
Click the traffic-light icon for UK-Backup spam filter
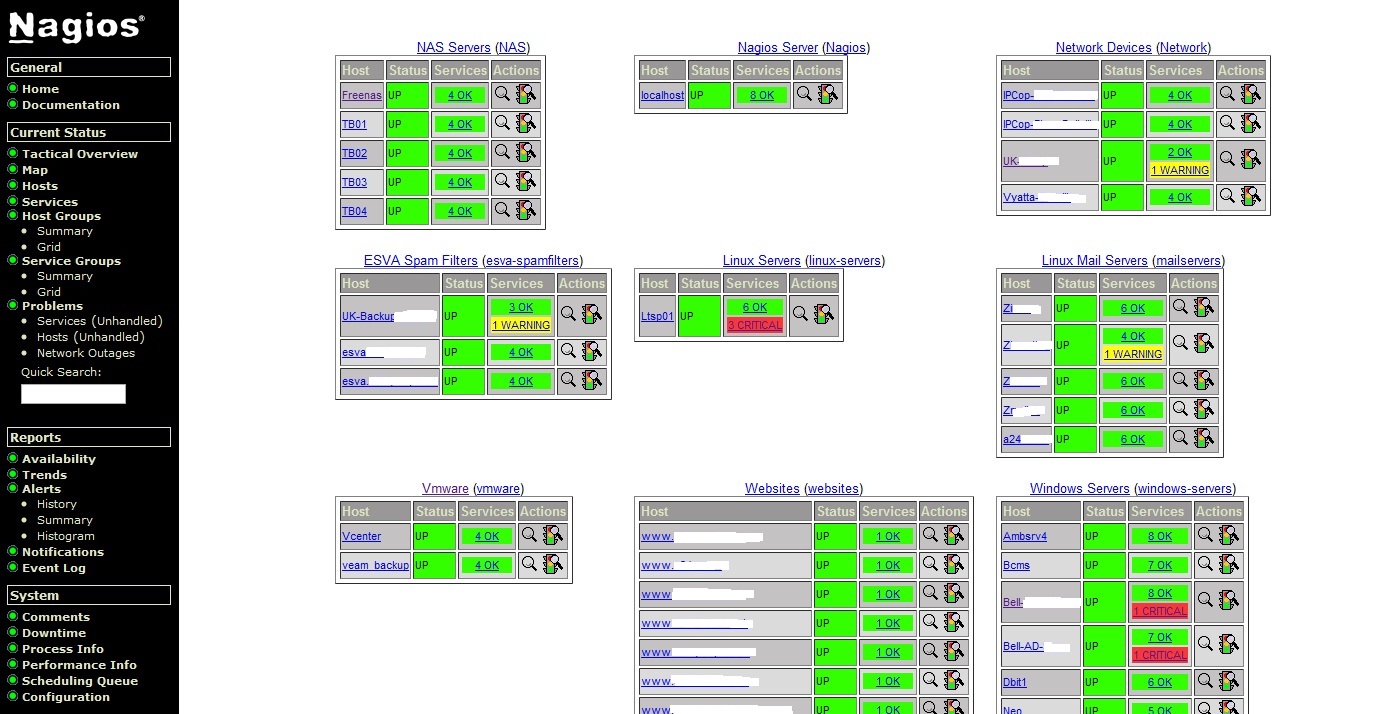593,315
